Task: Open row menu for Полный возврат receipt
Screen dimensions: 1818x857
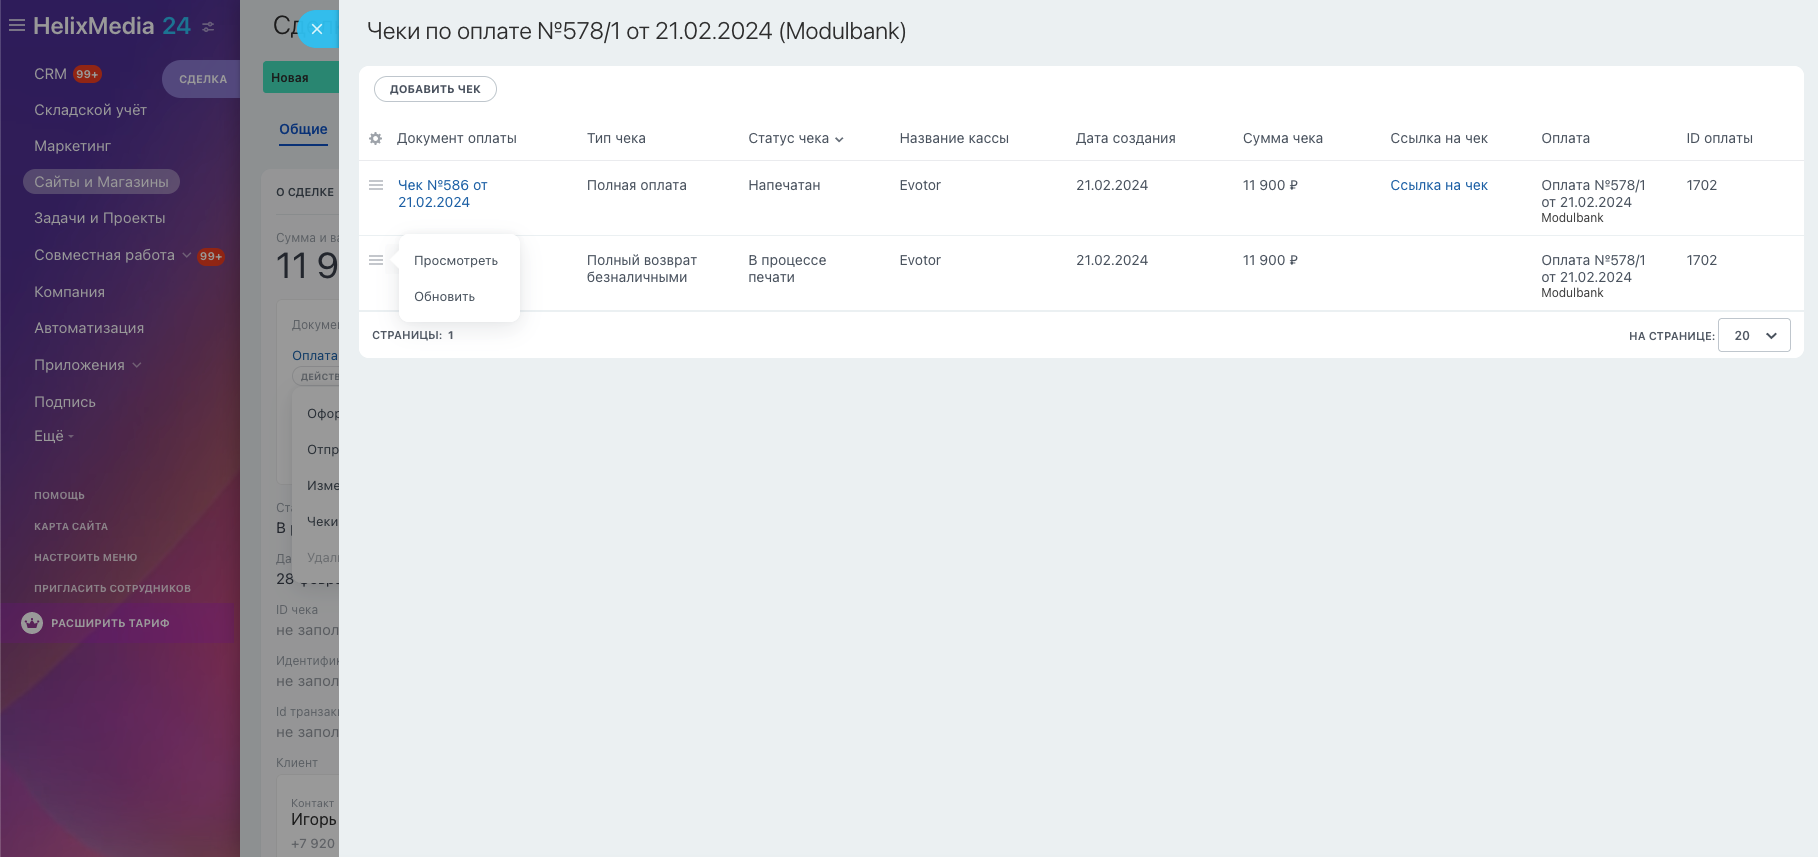Action: pos(376,260)
